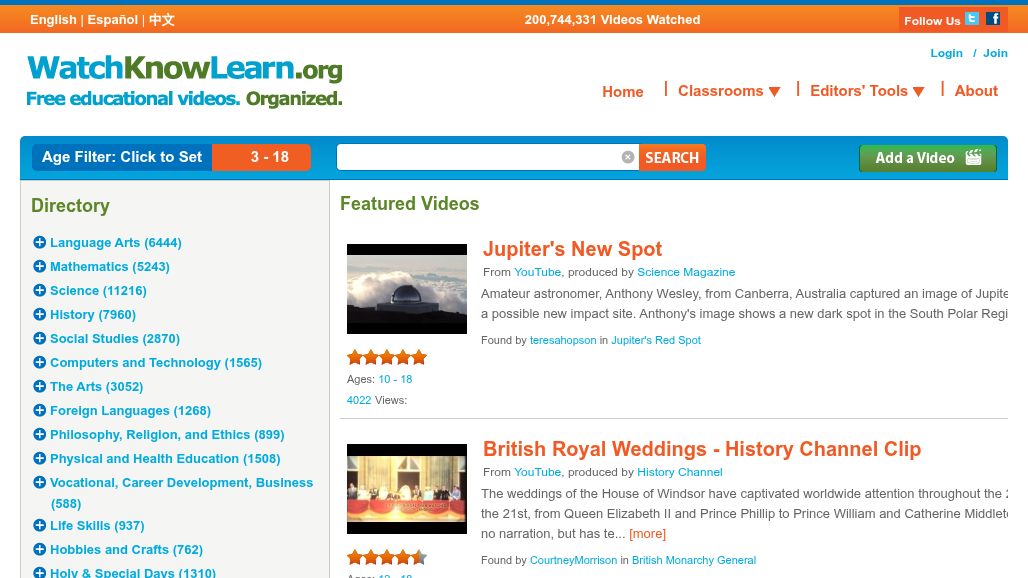Image resolution: width=1028 pixels, height=578 pixels.
Task: Follow WatchKnowLearn on the Twitter icon
Action: [971, 18]
